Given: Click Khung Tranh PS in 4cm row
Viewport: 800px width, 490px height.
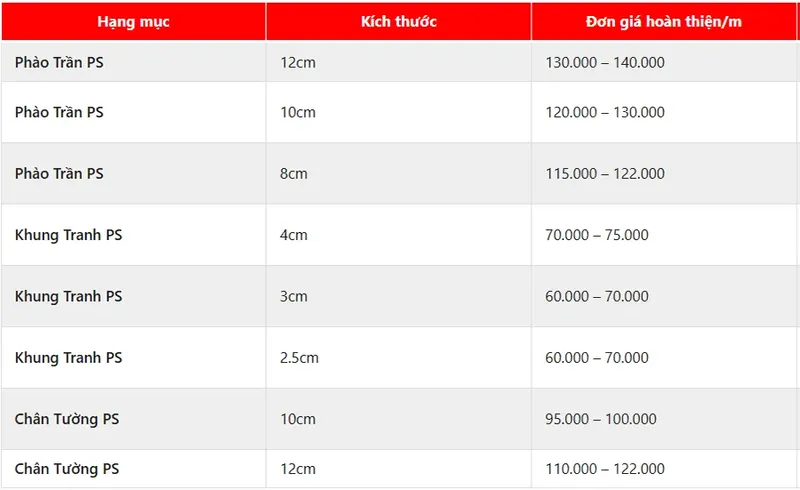Looking at the screenshot, I should pyautogui.click(x=68, y=235).
